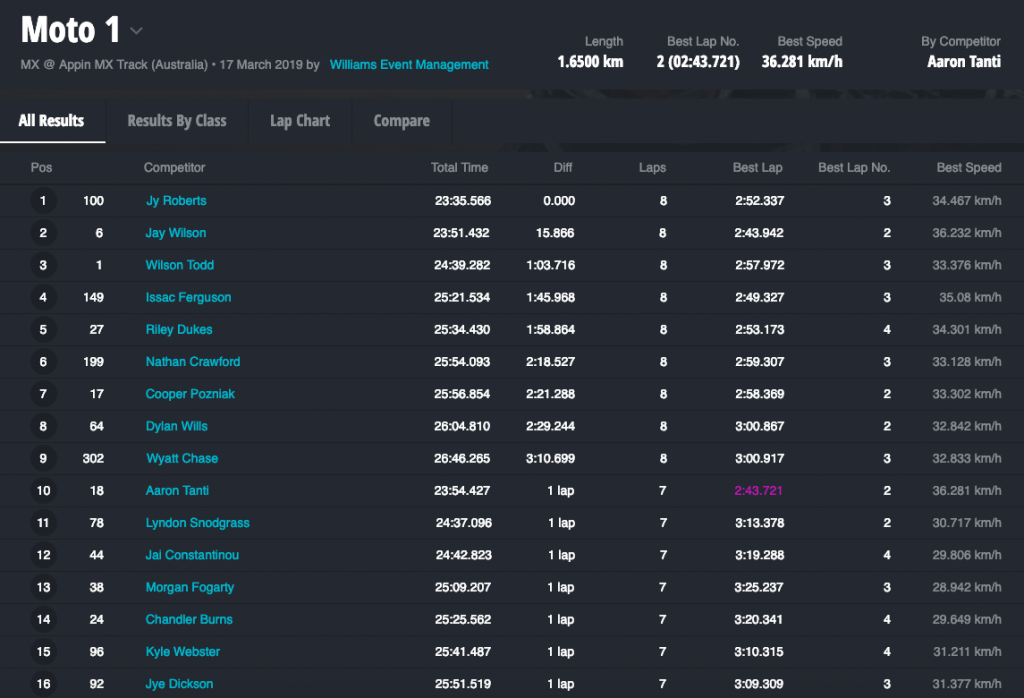Click position 1 circle badge
1024x698 pixels.
pyautogui.click(x=42, y=201)
